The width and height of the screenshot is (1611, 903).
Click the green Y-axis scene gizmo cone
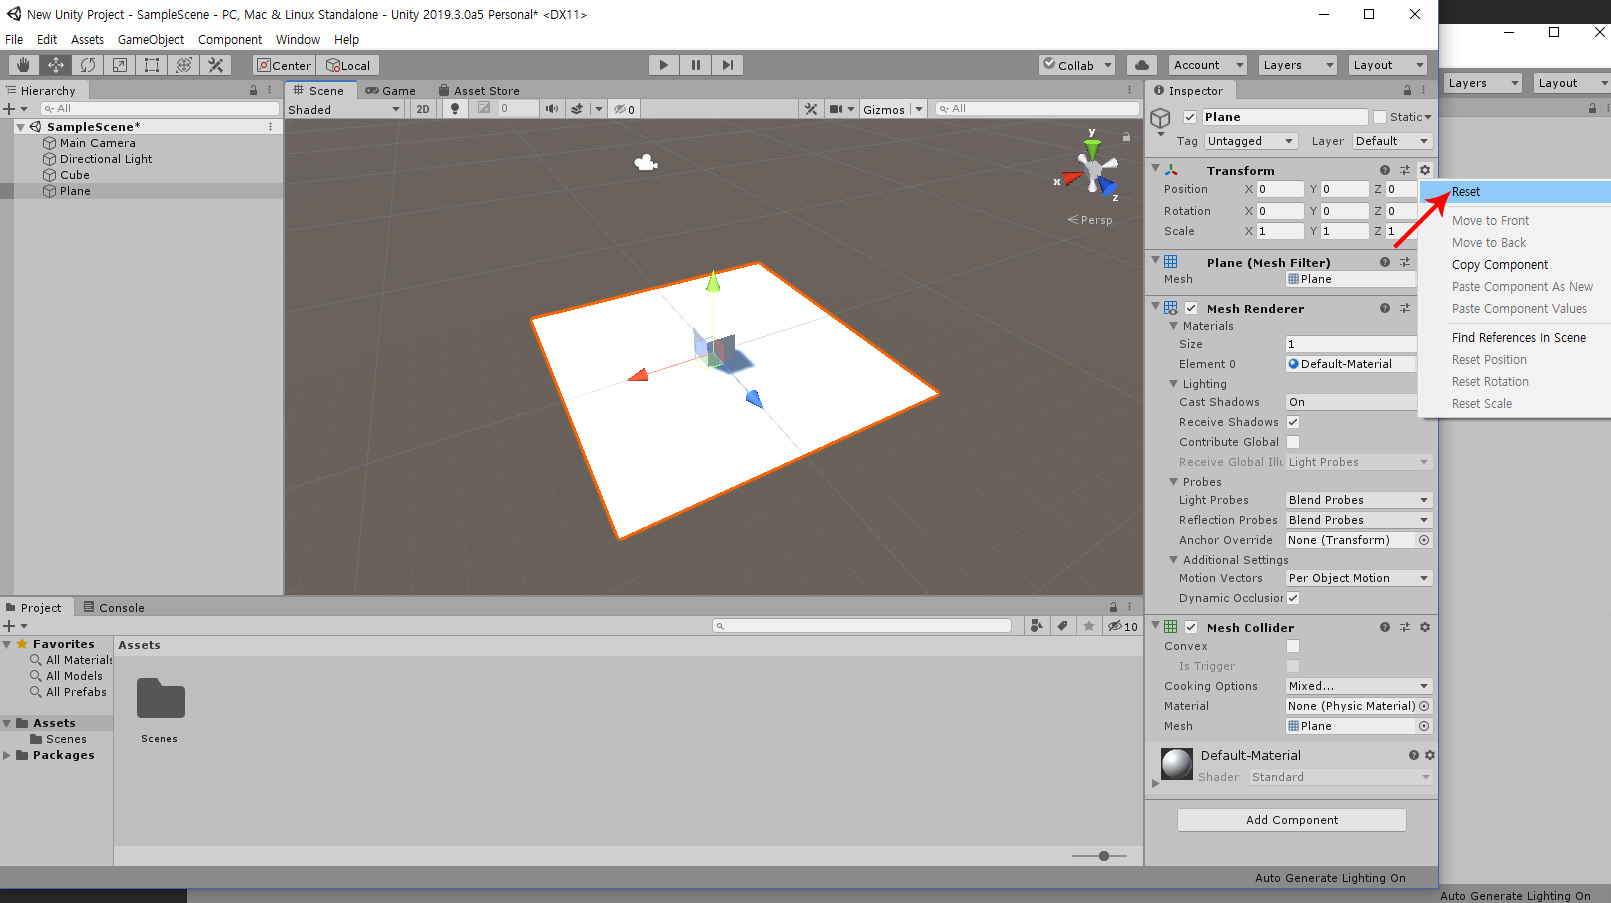click(1092, 148)
